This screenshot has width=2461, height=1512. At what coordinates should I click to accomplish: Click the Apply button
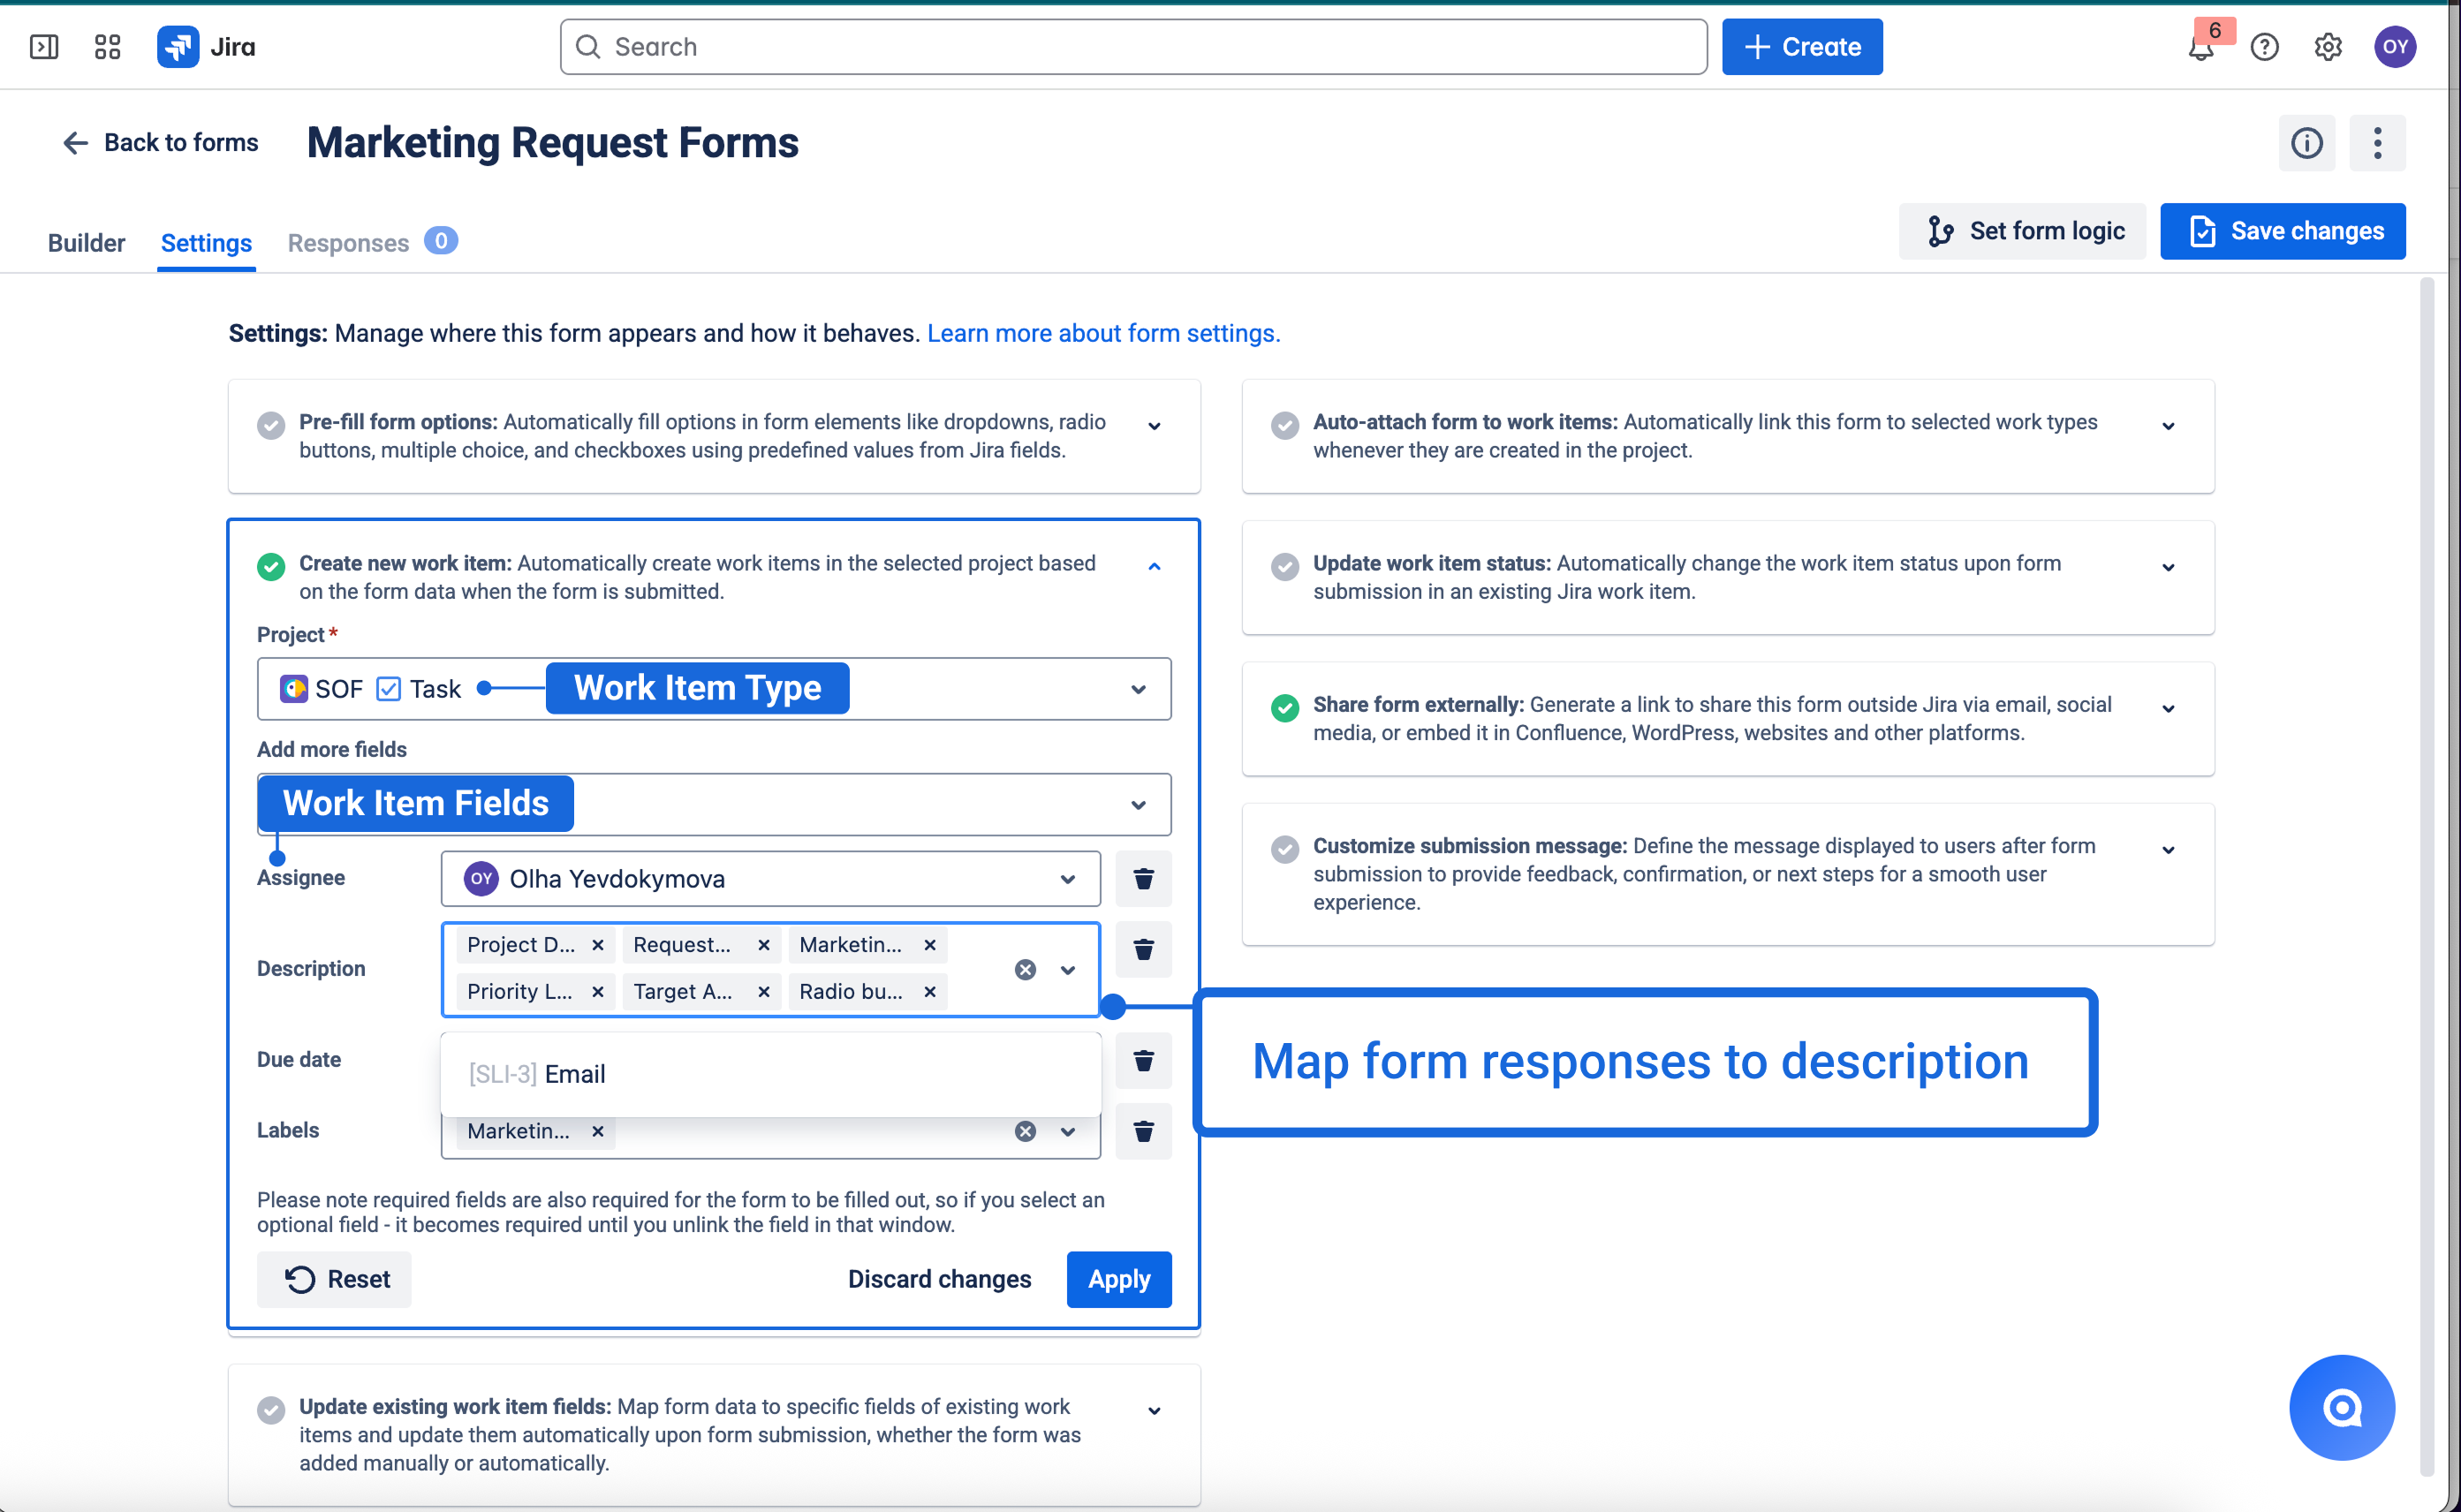(1118, 1279)
